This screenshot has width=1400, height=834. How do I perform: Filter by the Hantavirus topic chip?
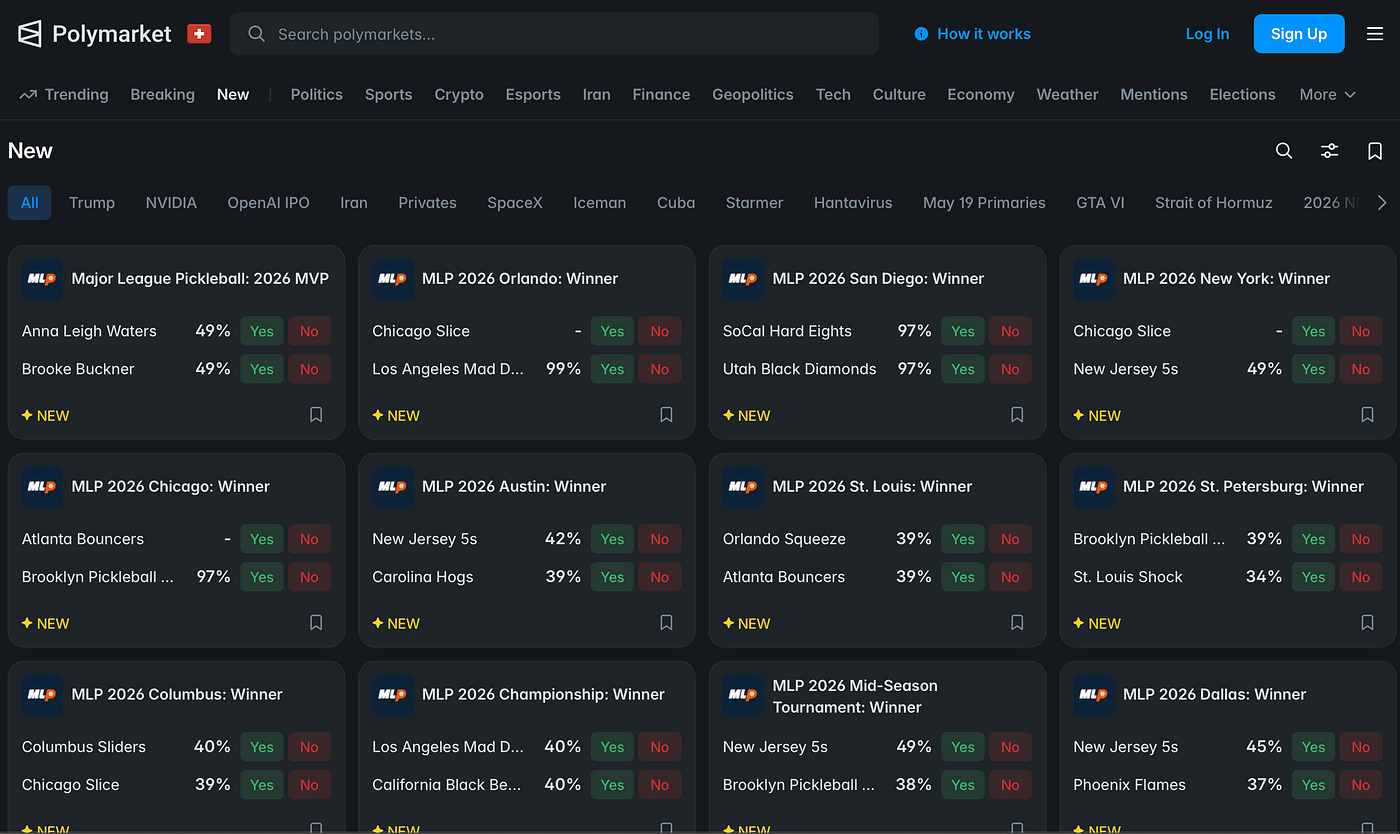point(853,203)
